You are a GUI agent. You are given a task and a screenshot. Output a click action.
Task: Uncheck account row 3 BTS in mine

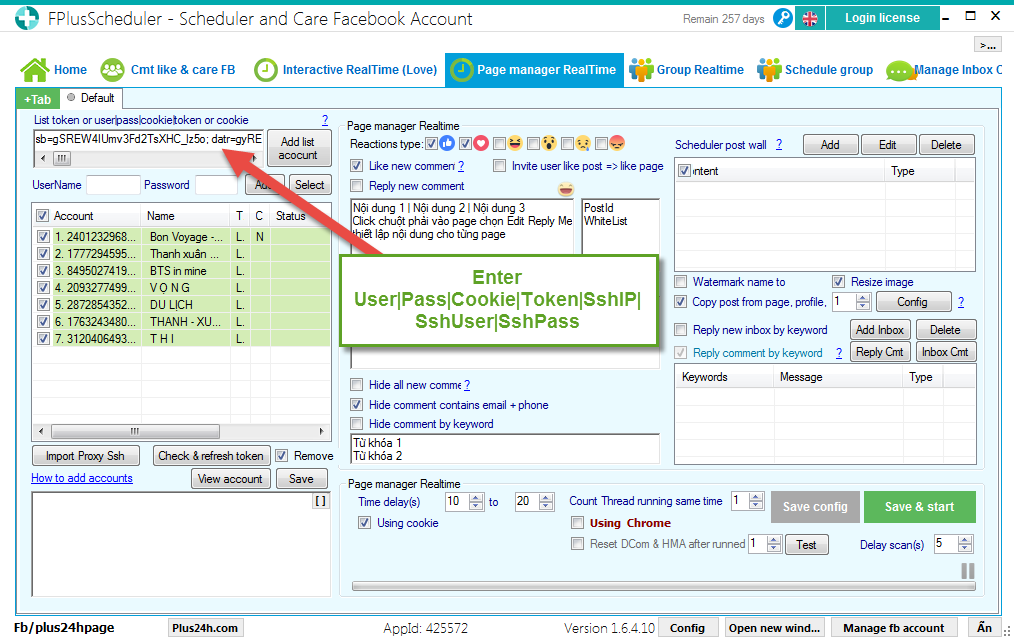coord(43,271)
